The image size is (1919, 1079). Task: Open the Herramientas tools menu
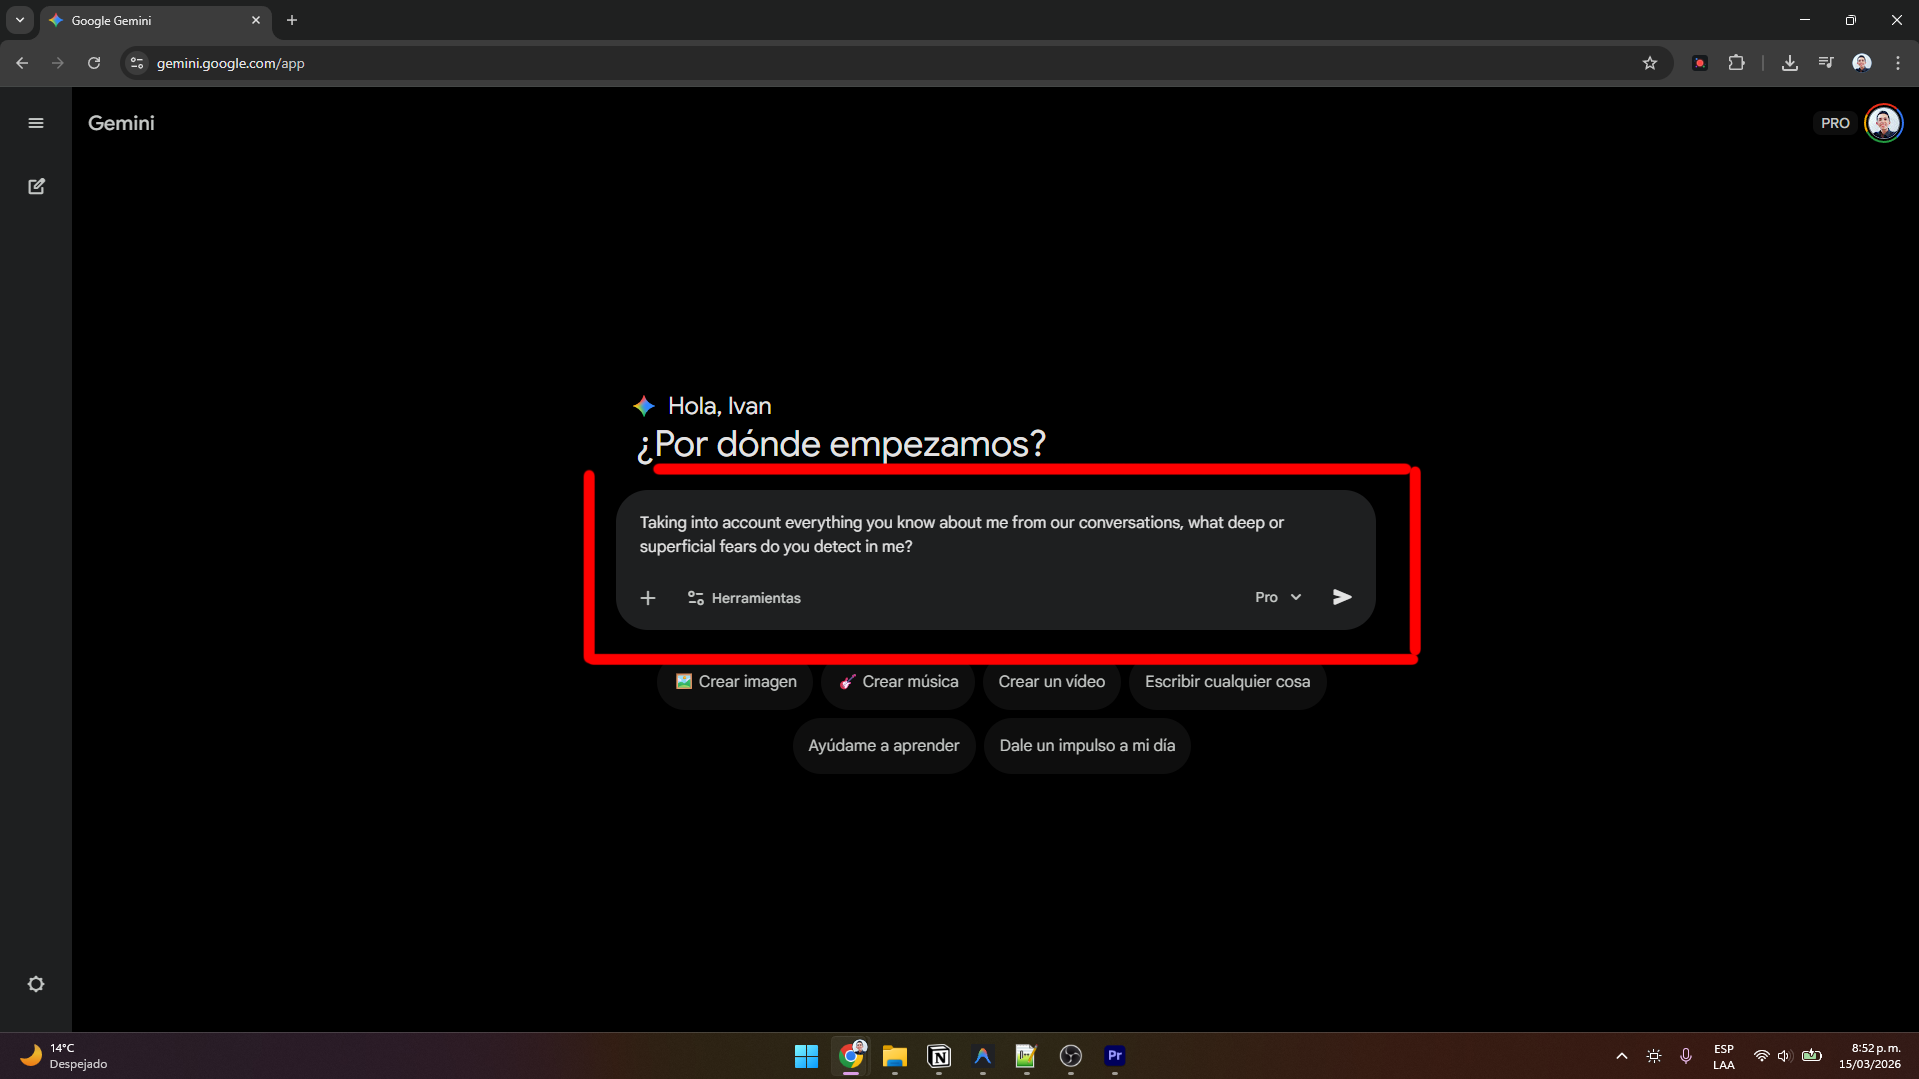[744, 598]
